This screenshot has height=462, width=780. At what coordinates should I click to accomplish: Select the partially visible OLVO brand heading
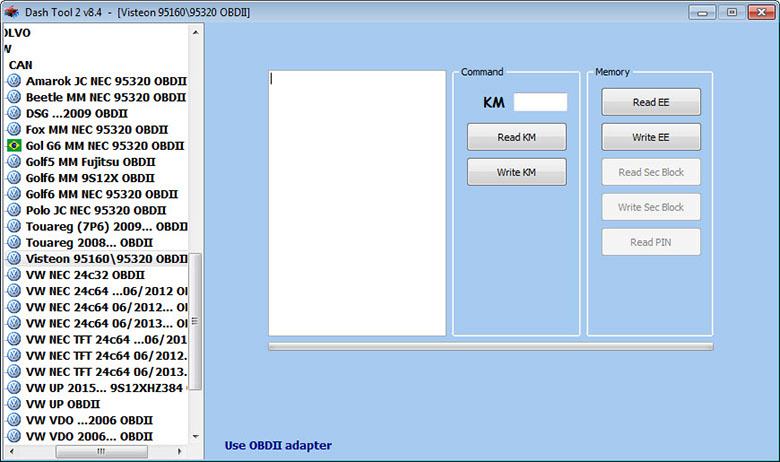17,33
